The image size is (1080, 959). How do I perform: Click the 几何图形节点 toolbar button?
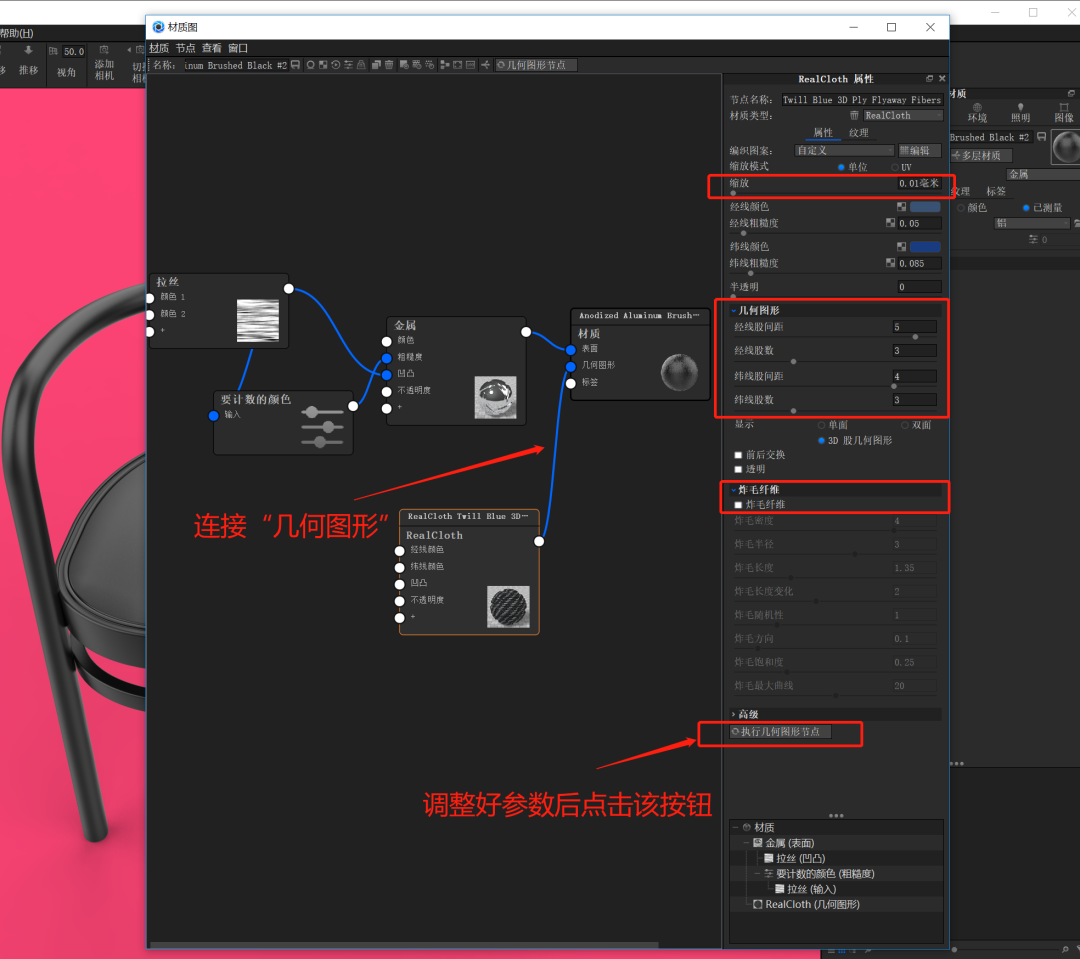pos(536,65)
